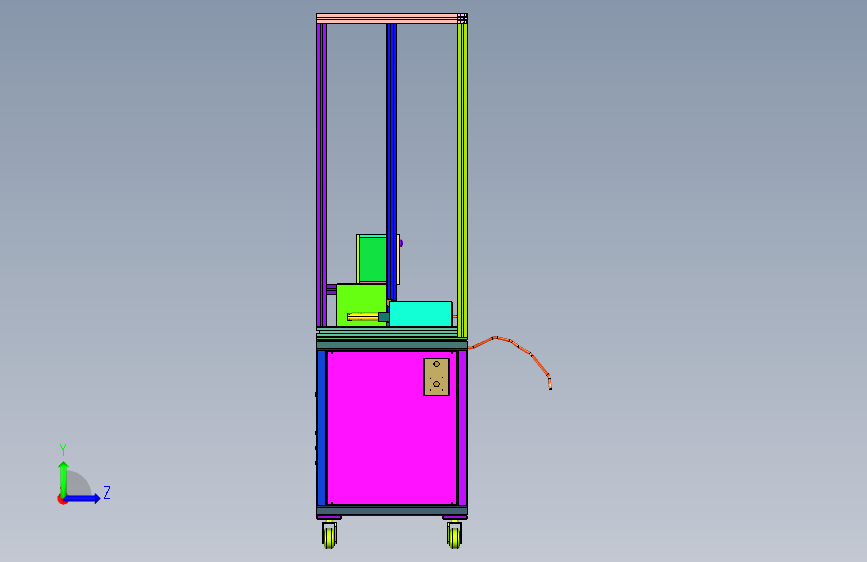Screen dimensions: 867x562
Task: Select the blue left cabinet leg
Action: [x=321, y=428]
